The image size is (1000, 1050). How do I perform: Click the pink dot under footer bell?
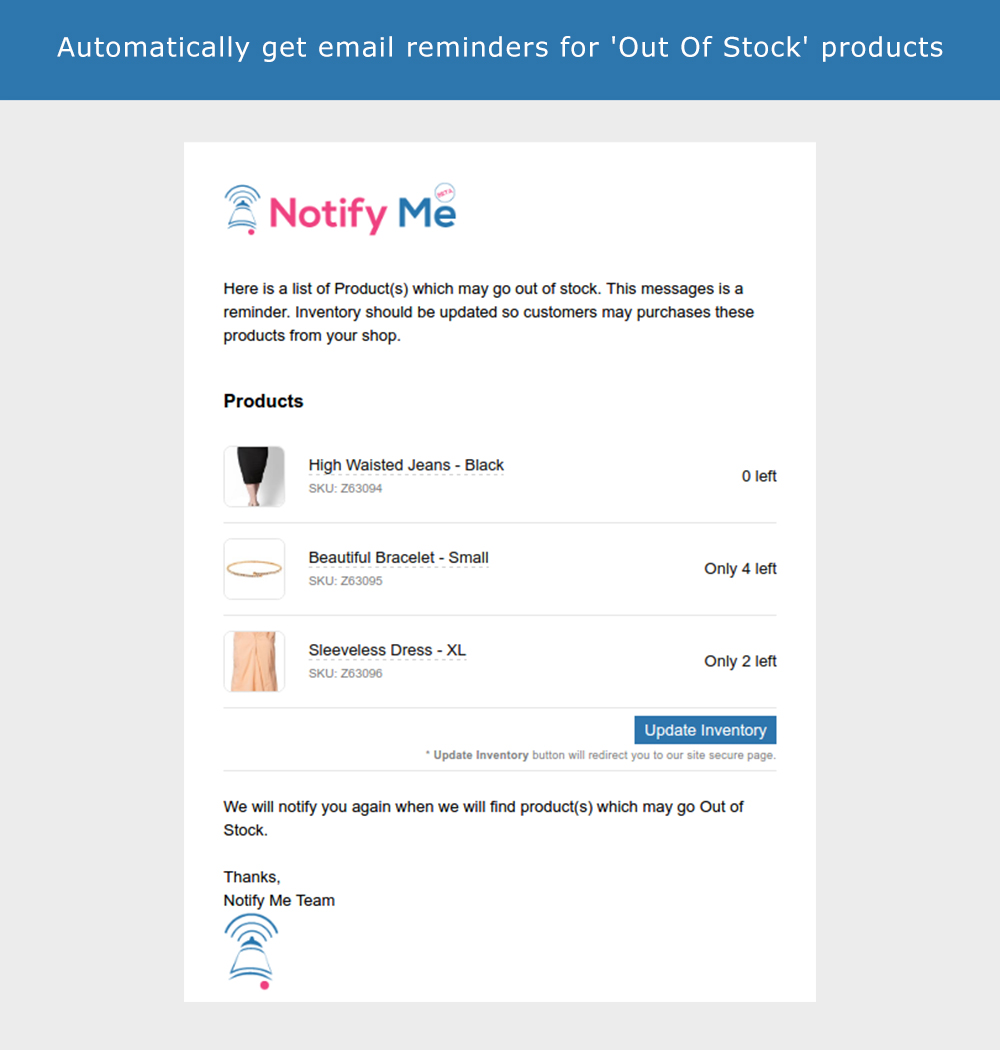[265, 985]
